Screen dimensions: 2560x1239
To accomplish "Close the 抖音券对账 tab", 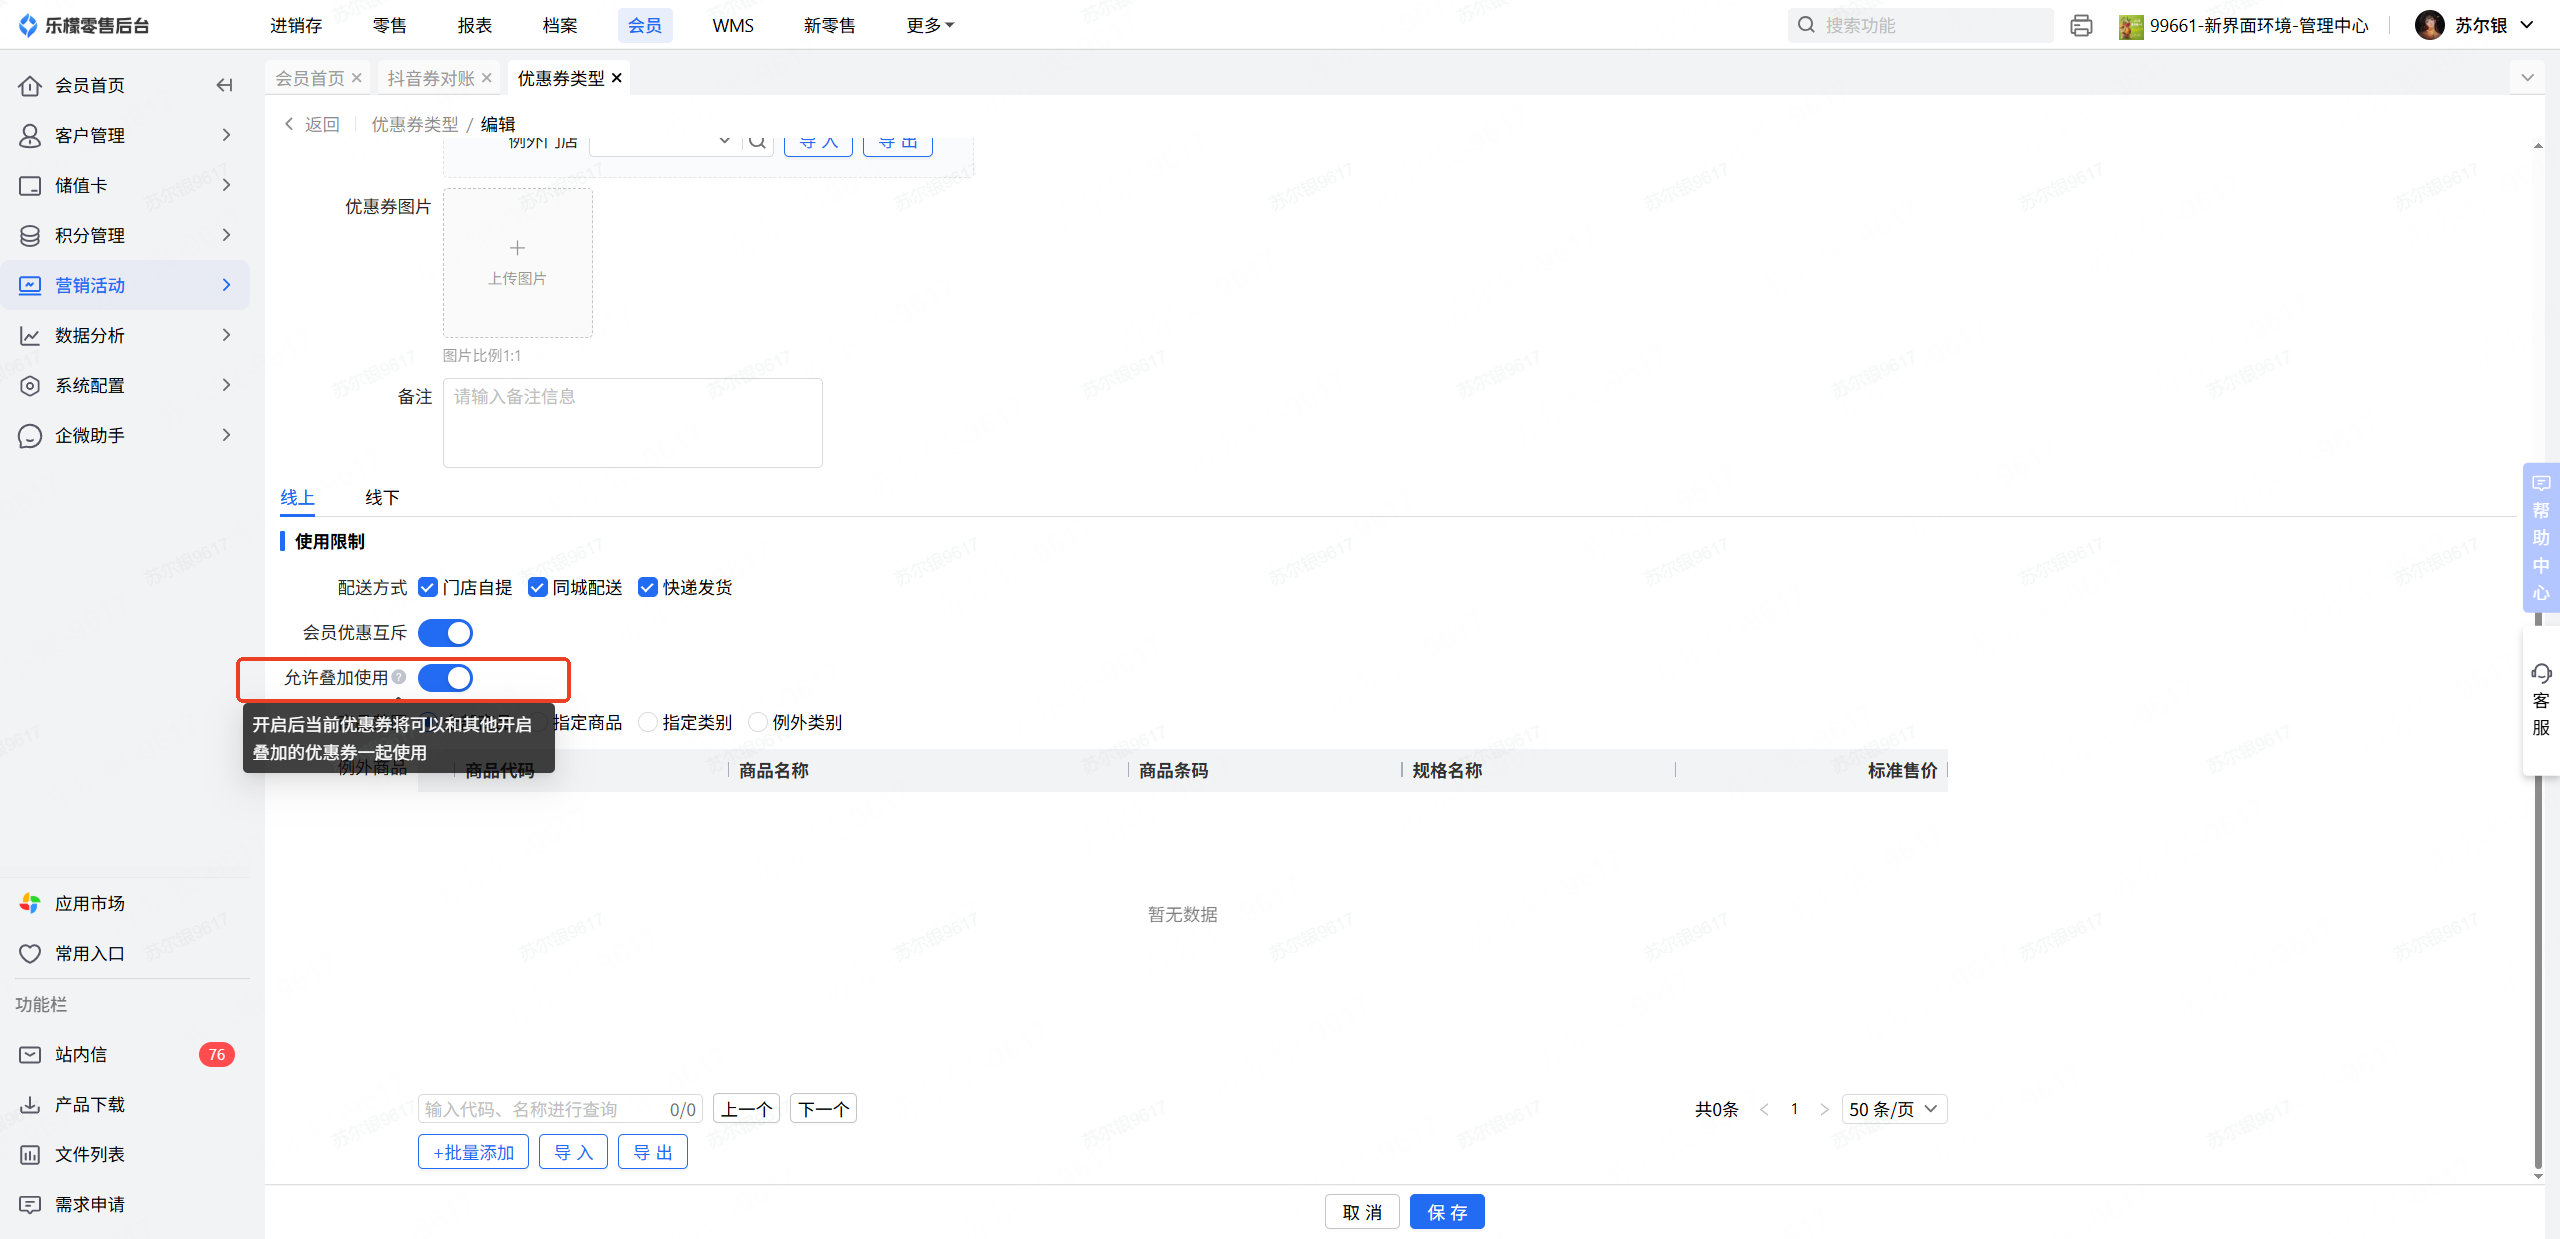I will 487,78.
